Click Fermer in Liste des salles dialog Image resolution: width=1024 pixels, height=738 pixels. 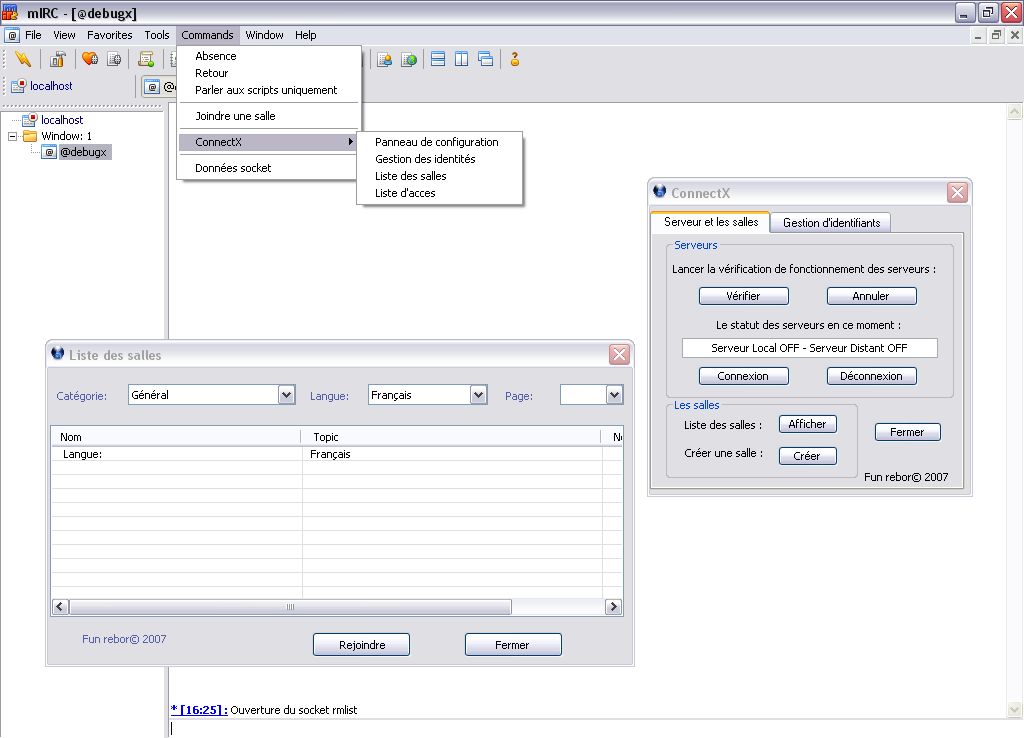[x=513, y=645]
